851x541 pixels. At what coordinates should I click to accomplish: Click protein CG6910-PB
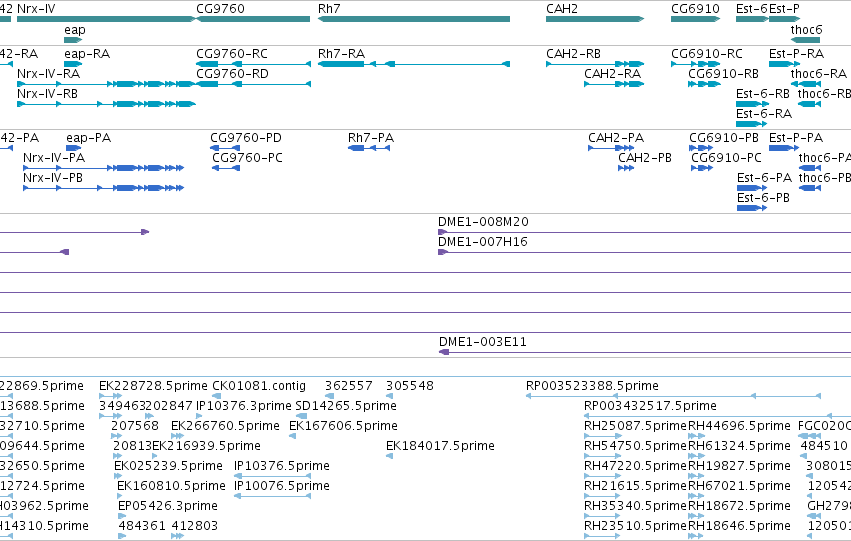pos(701,148)
